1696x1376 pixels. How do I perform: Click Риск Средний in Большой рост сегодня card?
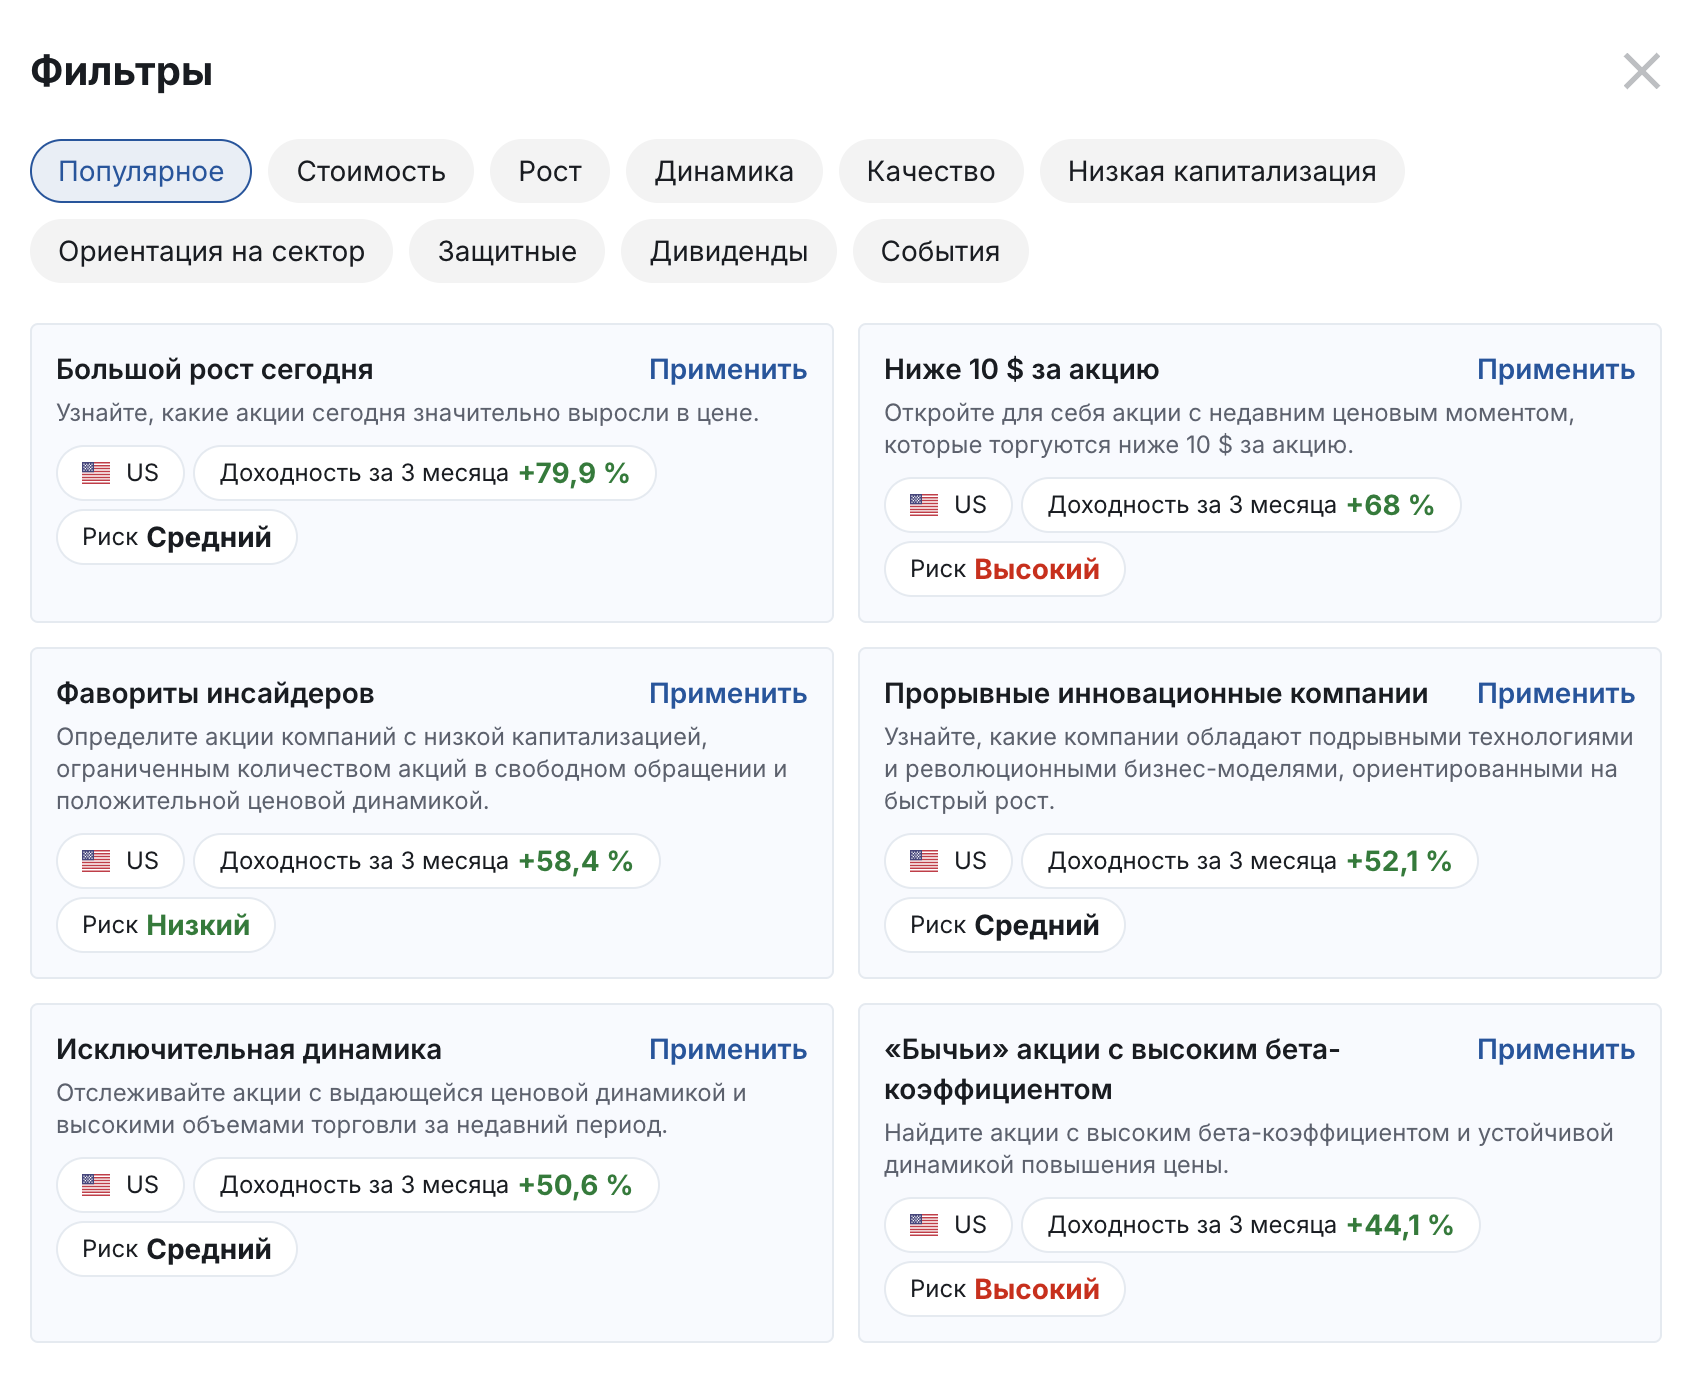click(x=177, y=537)
